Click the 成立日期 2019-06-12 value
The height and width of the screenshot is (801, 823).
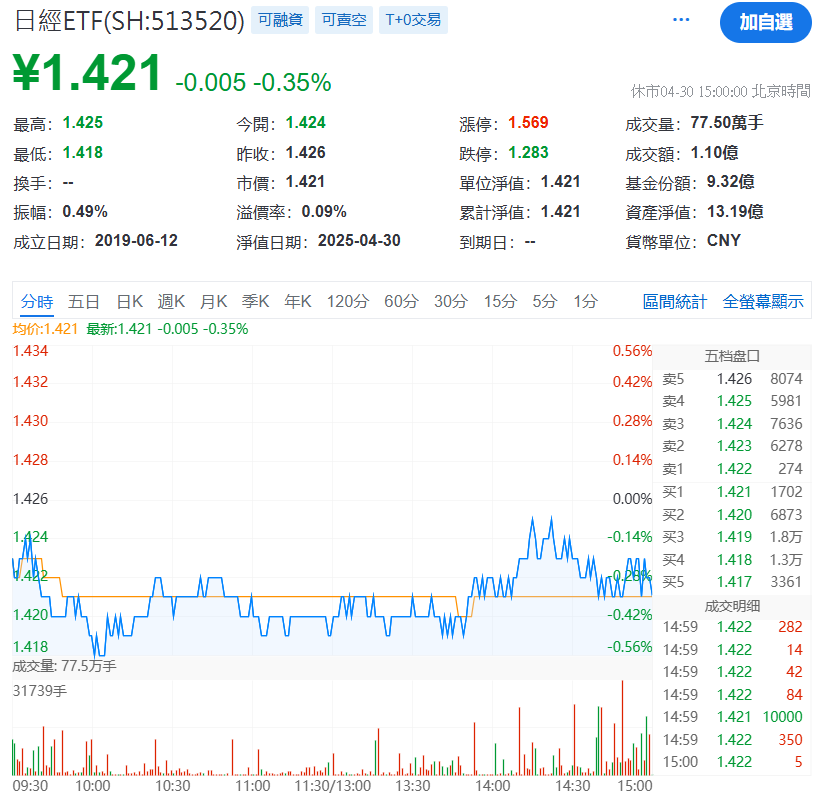click(x=136, y=241)
